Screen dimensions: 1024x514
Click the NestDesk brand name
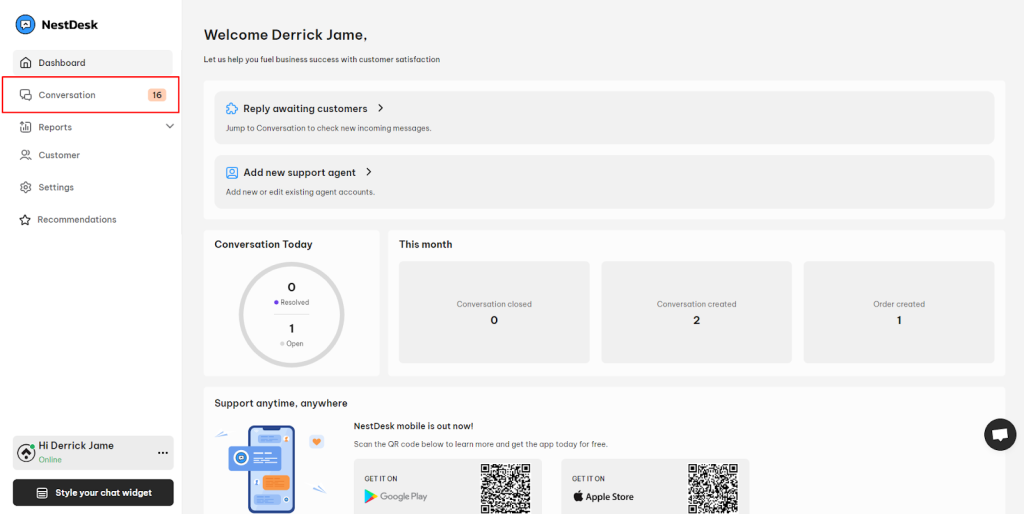tap(69, 25)
